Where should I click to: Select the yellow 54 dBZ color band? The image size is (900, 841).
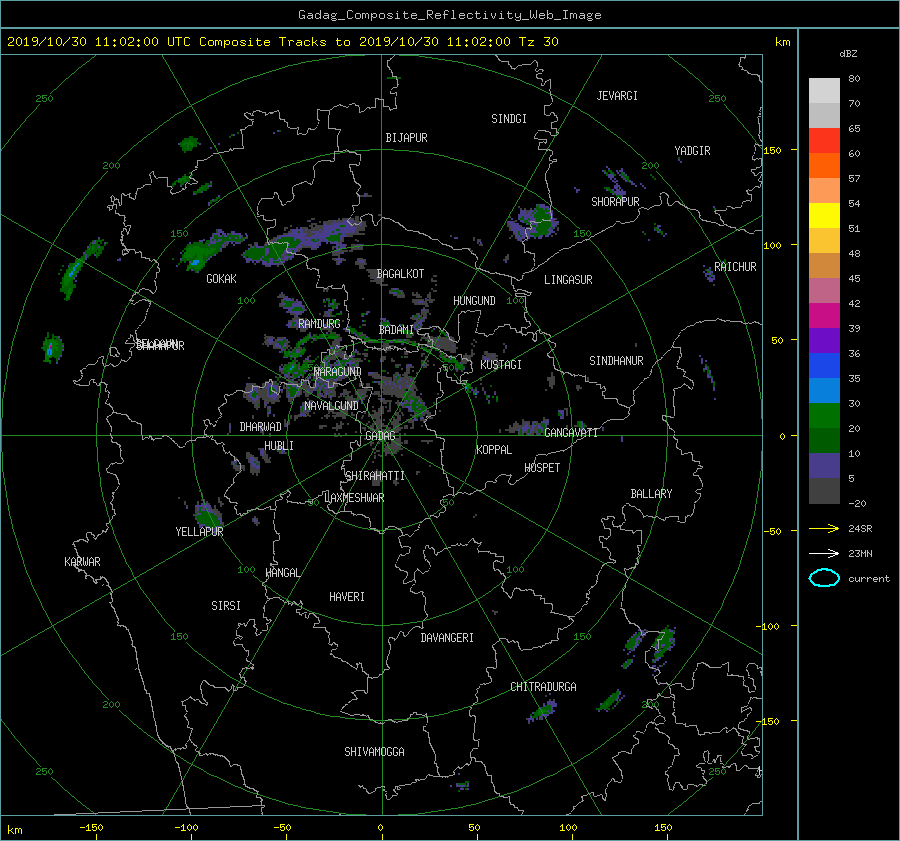pos(824,215)
